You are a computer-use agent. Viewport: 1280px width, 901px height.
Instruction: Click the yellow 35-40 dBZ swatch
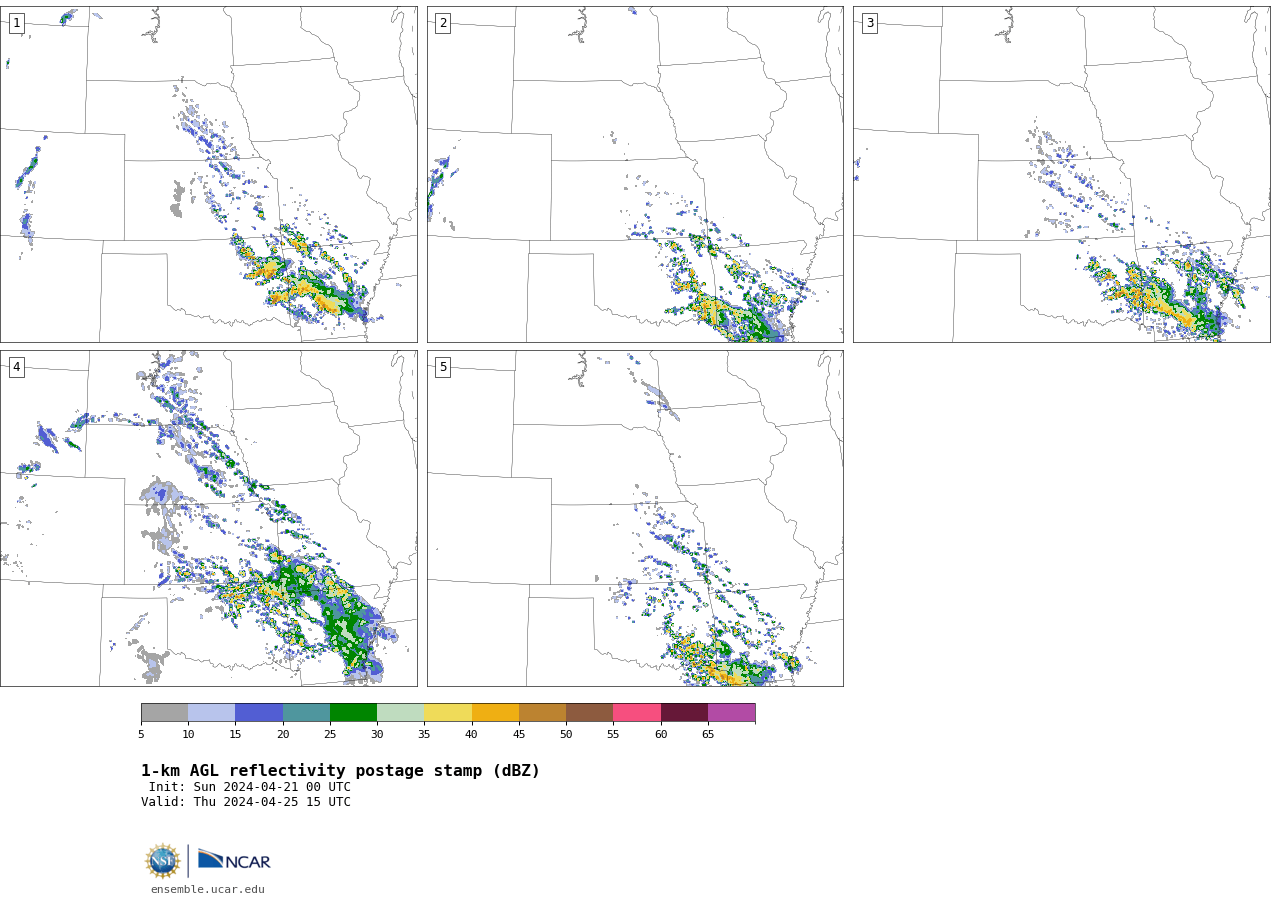click(x=448, y=713)
